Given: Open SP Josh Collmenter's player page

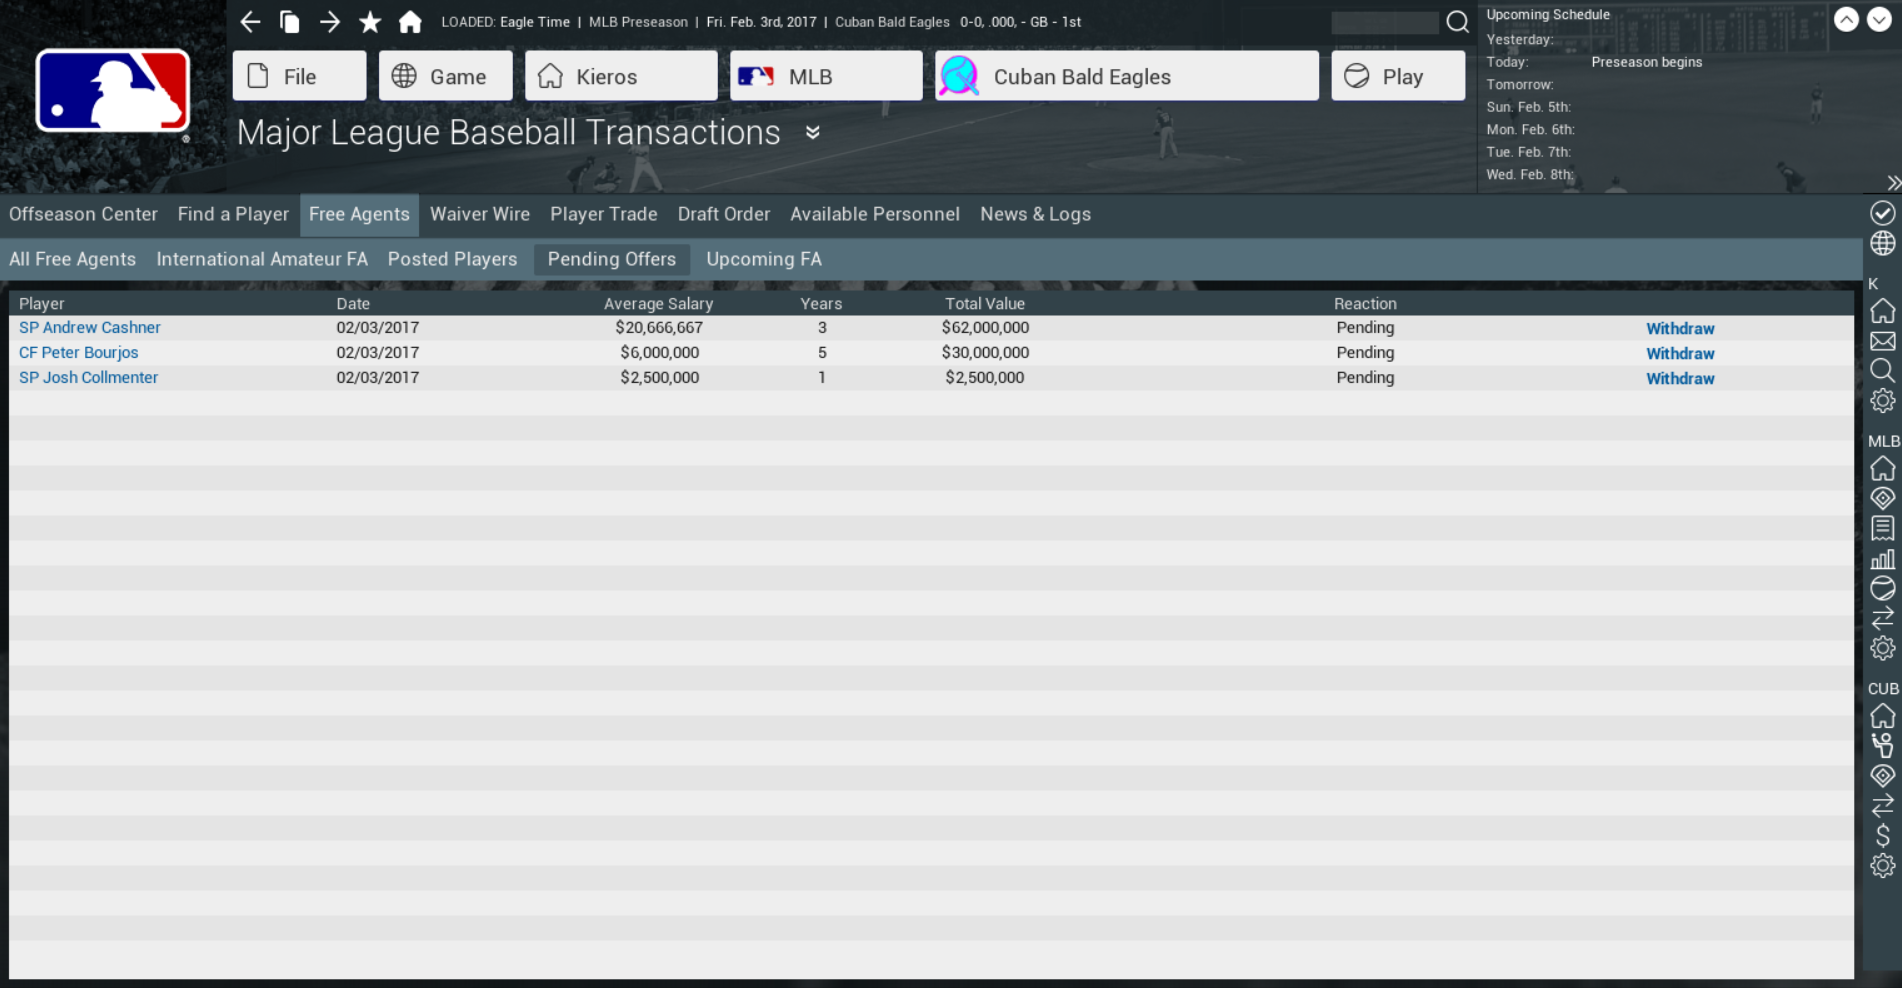Looking at the screenshot, I should point(88,377).
